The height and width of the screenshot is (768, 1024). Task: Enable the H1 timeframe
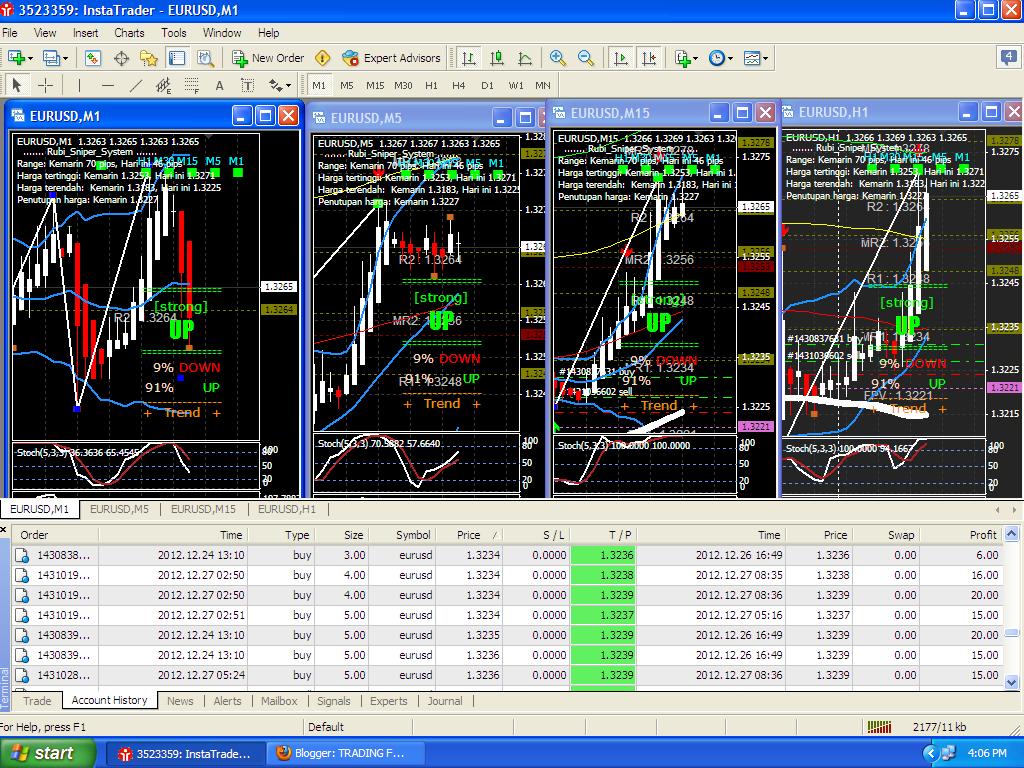pos(431,85)
